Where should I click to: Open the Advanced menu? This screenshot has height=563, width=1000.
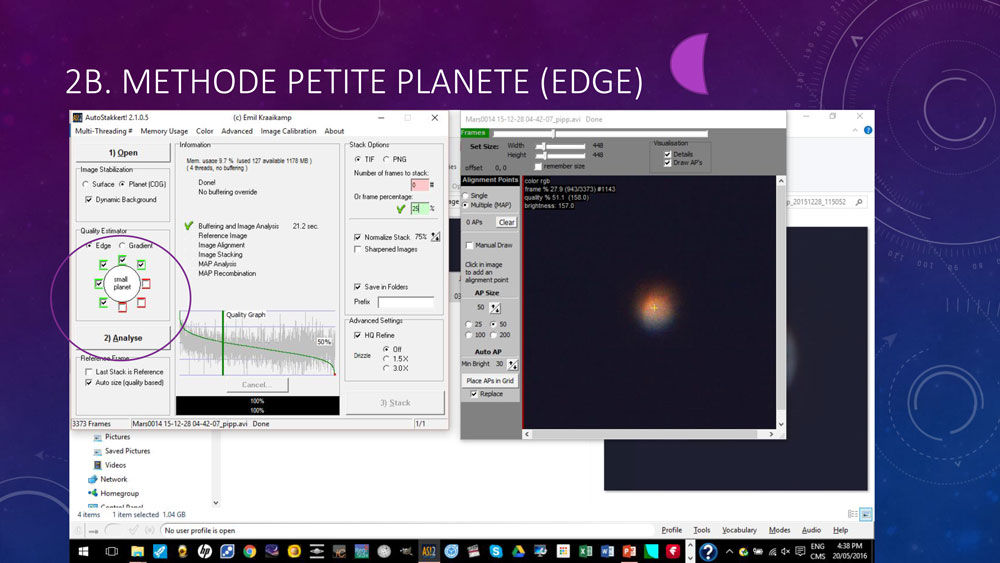pos(237,131)
